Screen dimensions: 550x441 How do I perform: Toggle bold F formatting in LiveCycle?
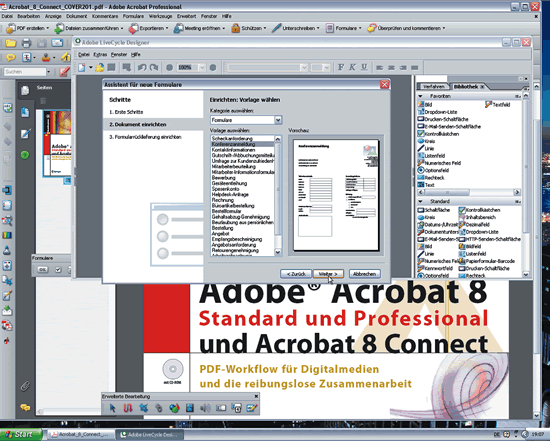(341, 67)
